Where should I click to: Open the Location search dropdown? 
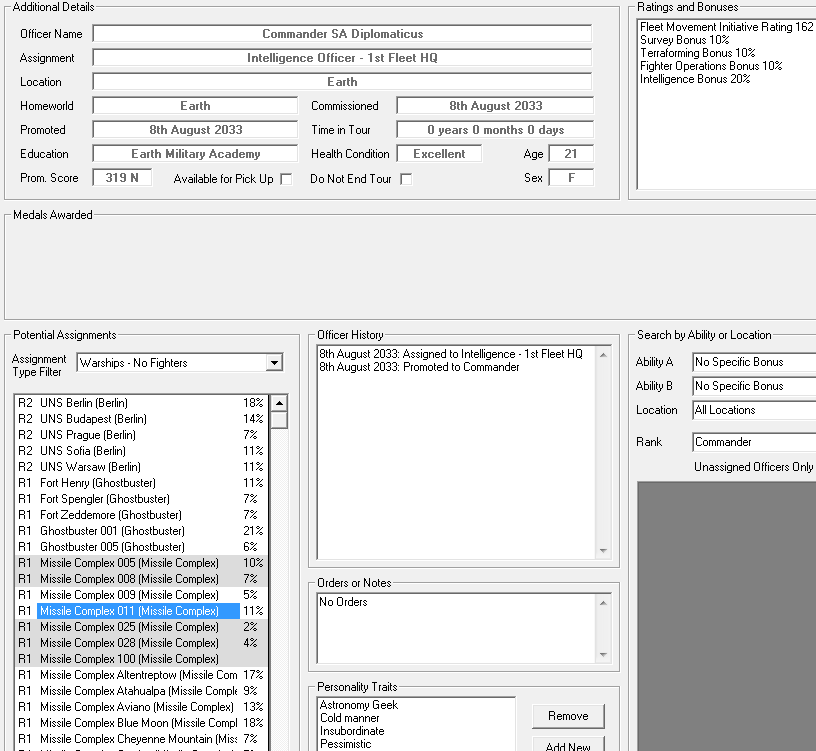[754, 410]
